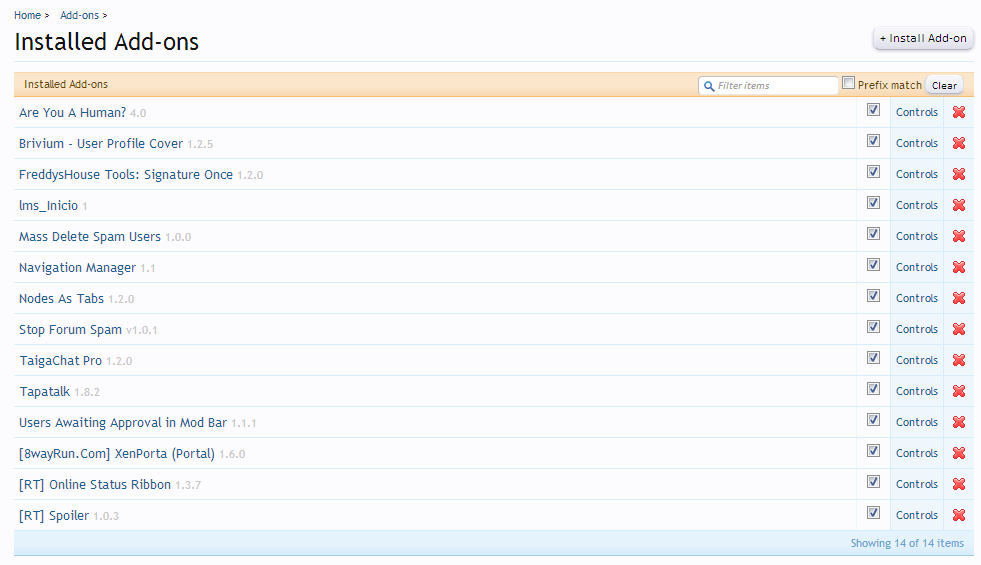Click the search magnifier in filter box
This screenshot has width=981, height=565.
click(709, 86)
